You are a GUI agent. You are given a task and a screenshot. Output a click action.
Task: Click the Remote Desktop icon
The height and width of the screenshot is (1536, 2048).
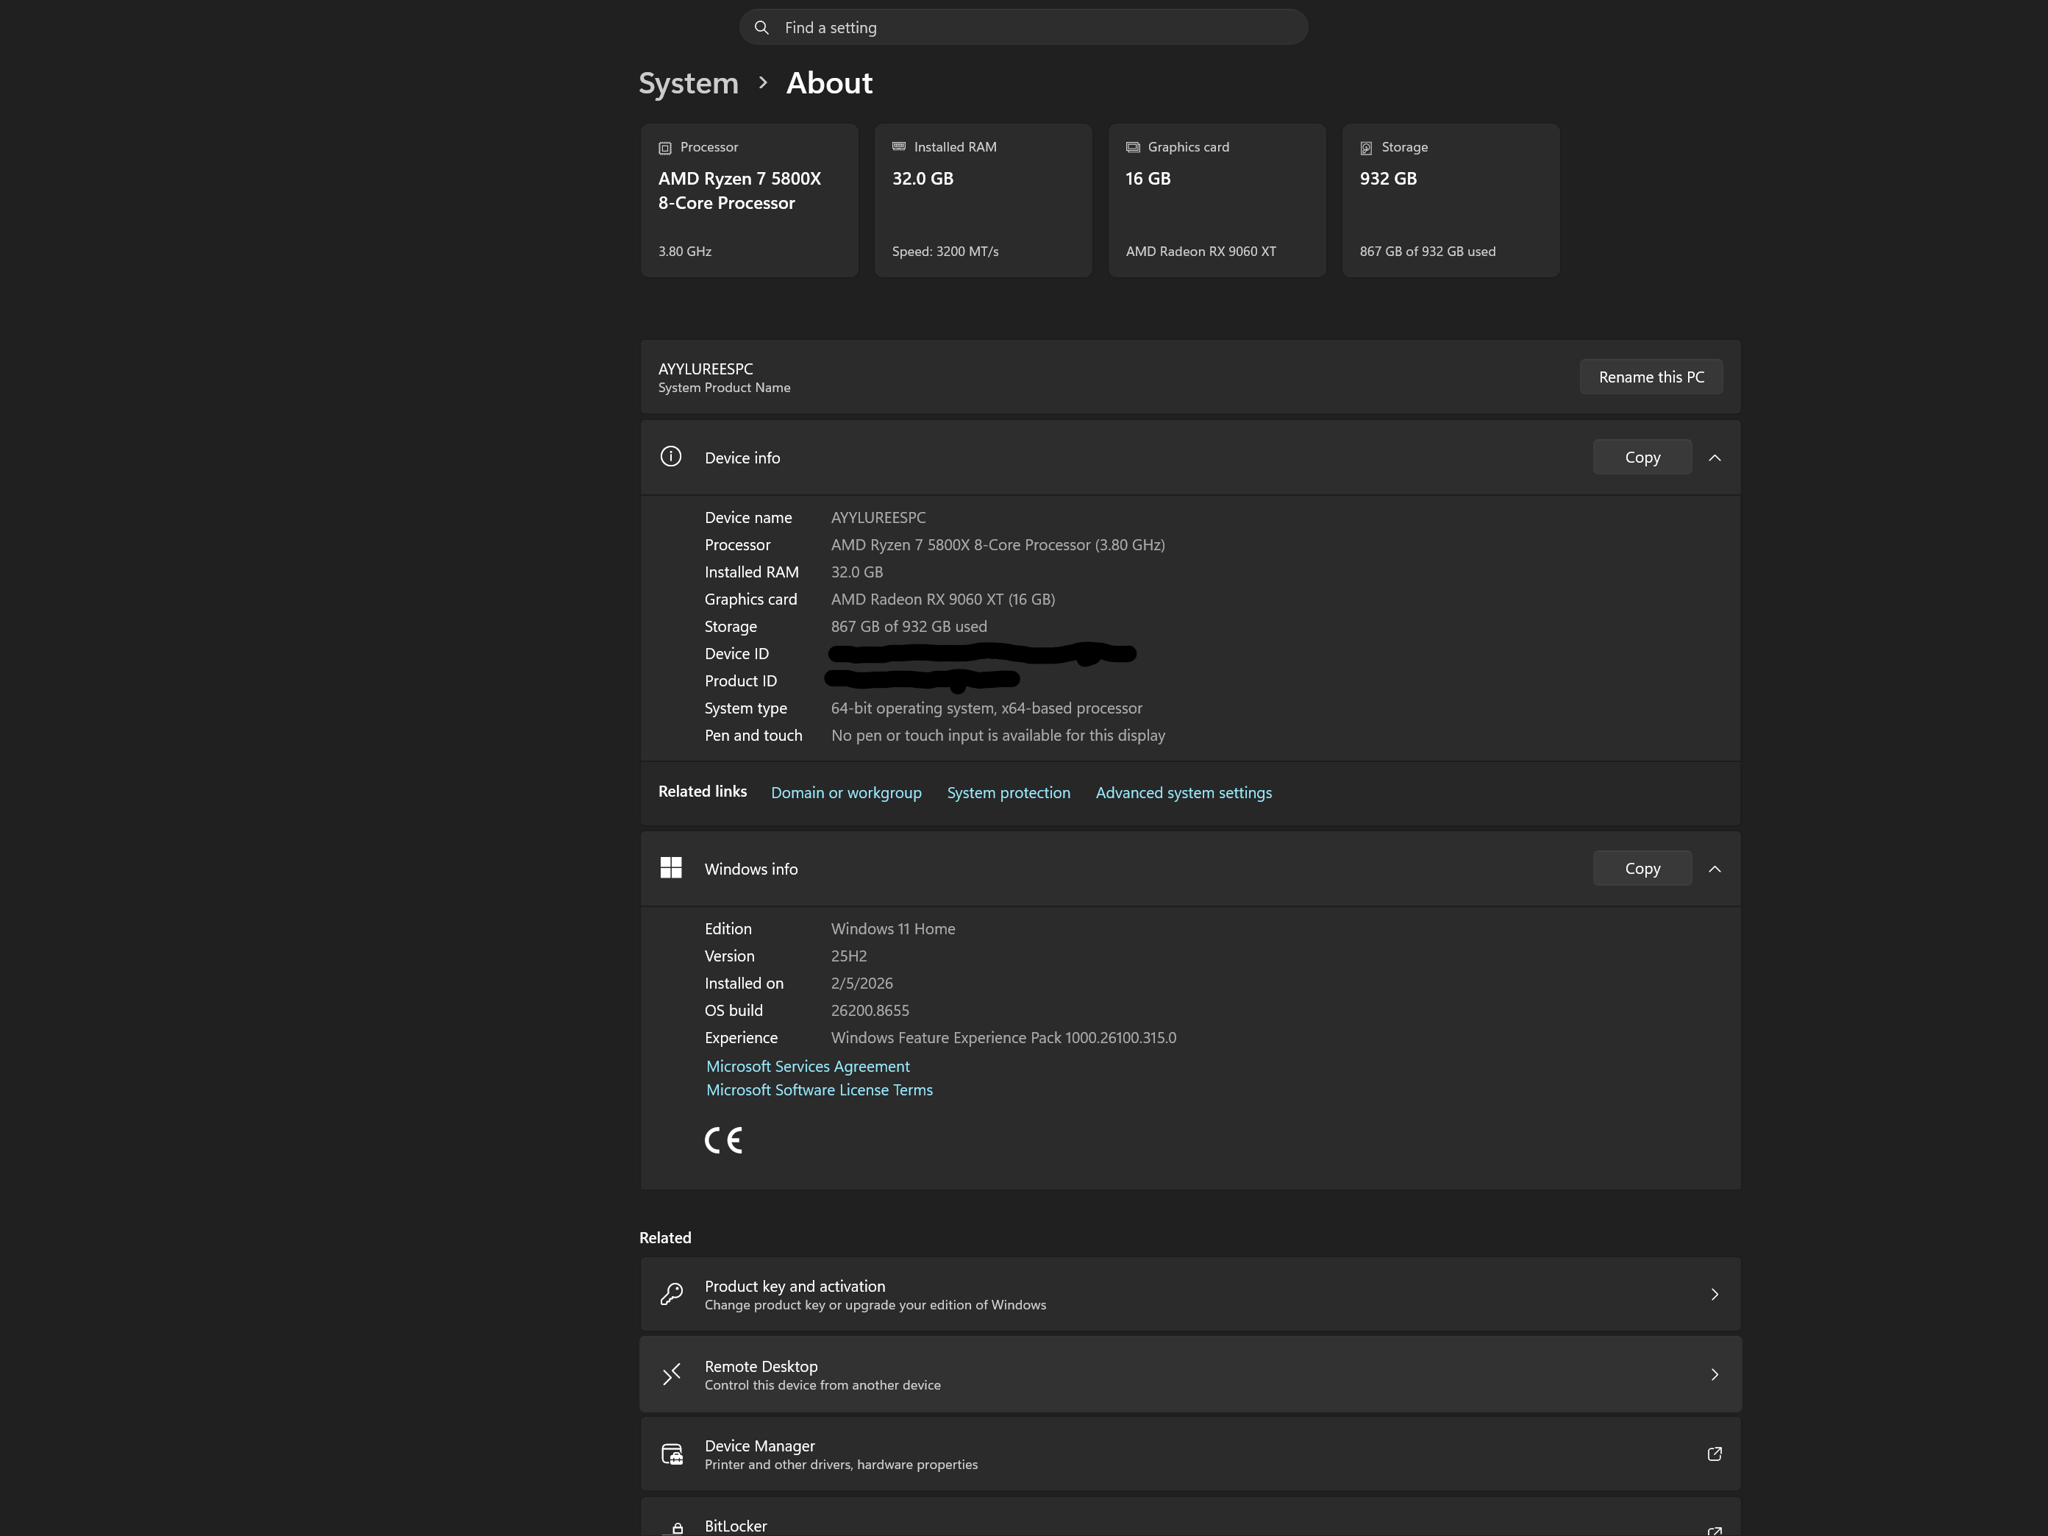[671, 1374]
